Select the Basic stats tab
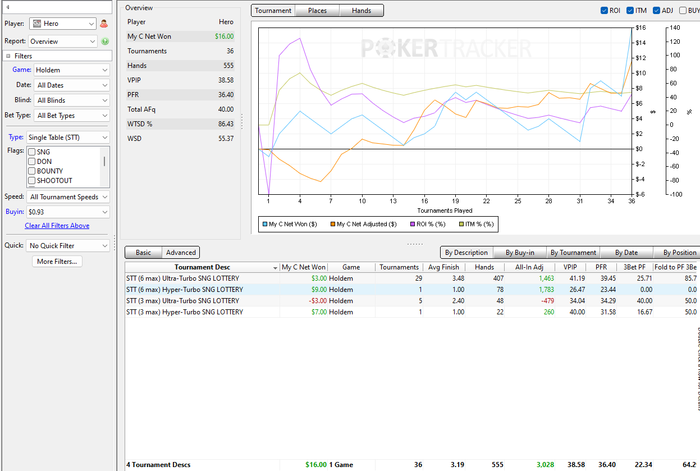 click(143, 253)
